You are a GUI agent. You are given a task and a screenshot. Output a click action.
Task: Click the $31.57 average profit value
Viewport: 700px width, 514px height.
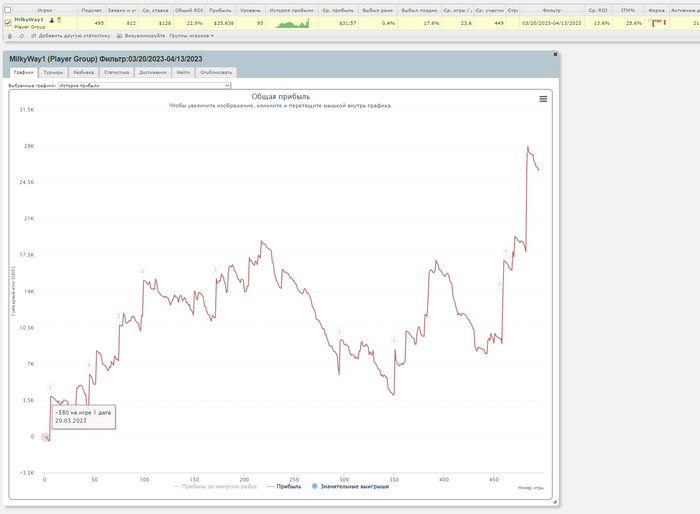click(348, 23)
